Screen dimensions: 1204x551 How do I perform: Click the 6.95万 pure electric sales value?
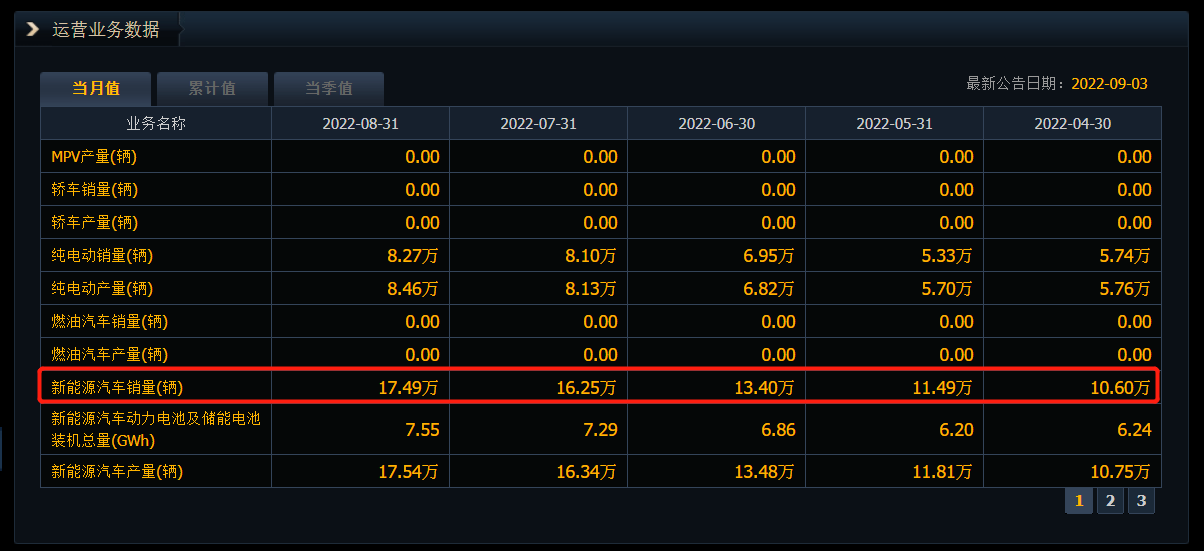click(x=769, y=256)
